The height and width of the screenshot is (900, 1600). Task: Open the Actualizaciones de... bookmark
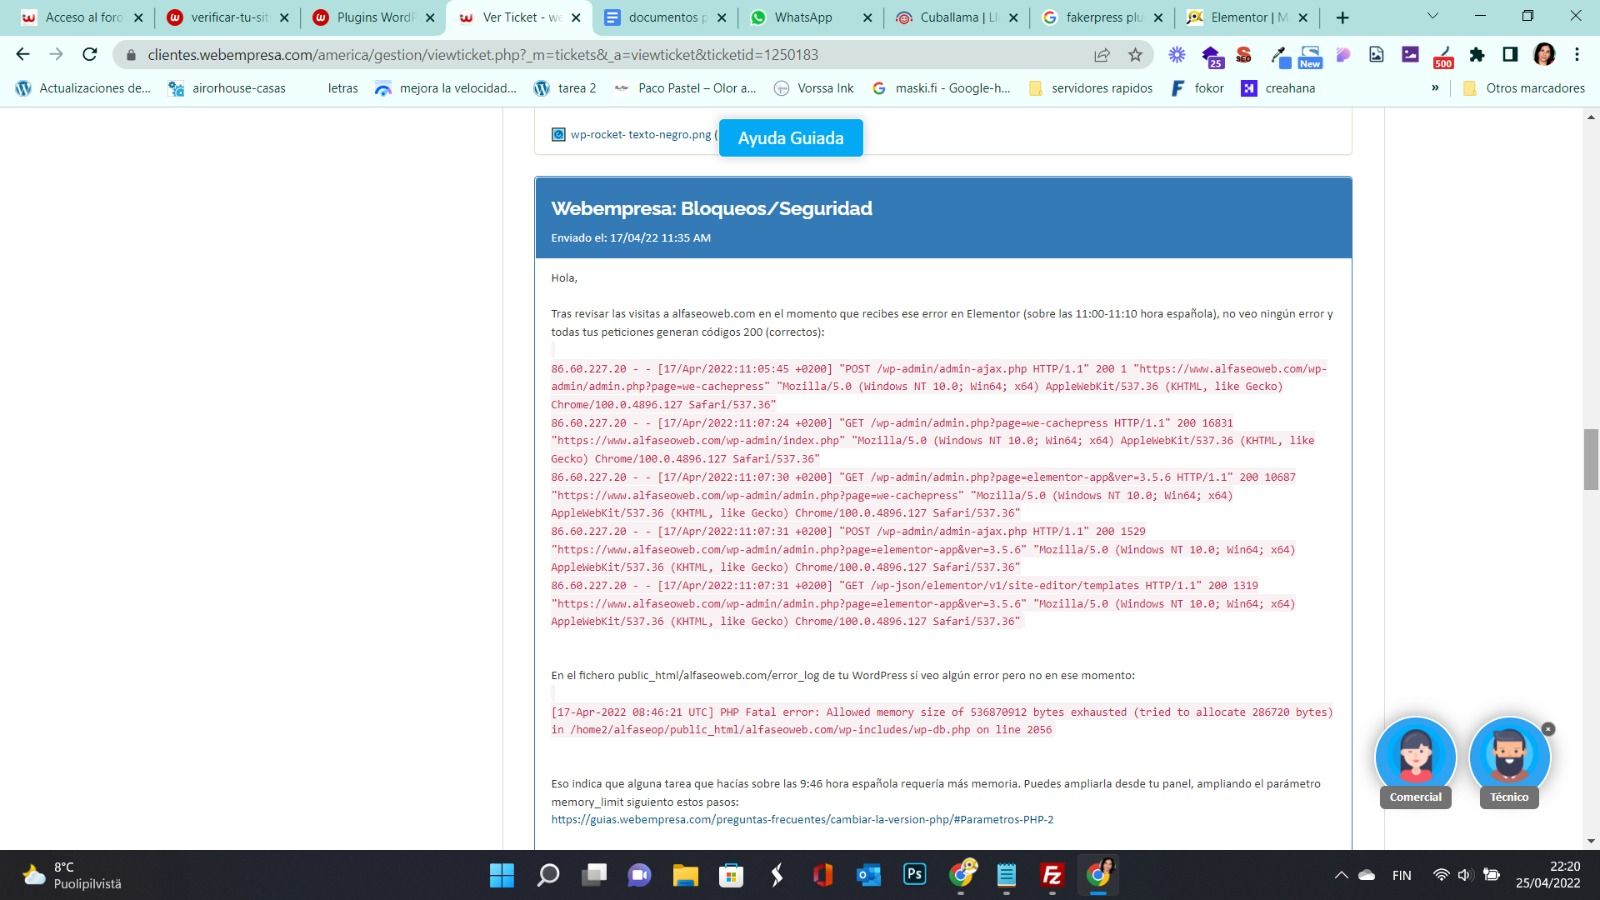pyautogui.click(x=83, y=88)
